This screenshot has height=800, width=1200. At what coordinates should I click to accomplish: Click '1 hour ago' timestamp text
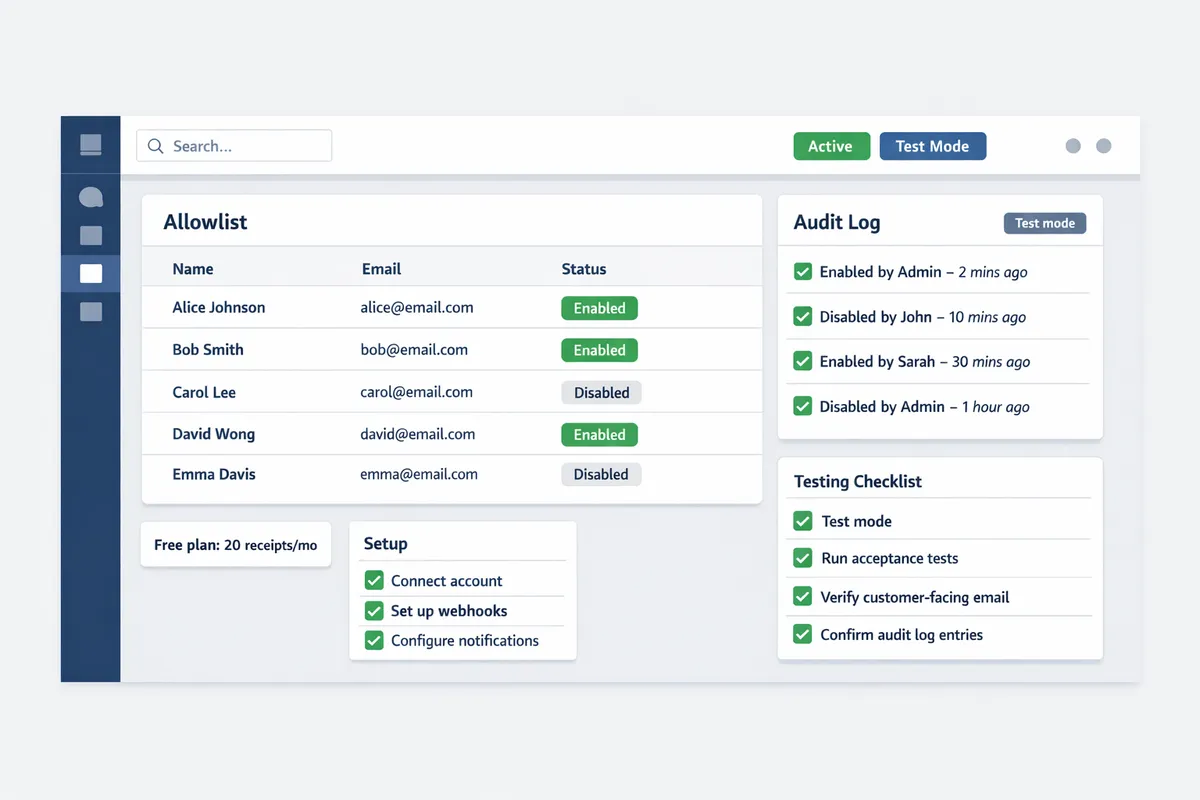(995, 407)
